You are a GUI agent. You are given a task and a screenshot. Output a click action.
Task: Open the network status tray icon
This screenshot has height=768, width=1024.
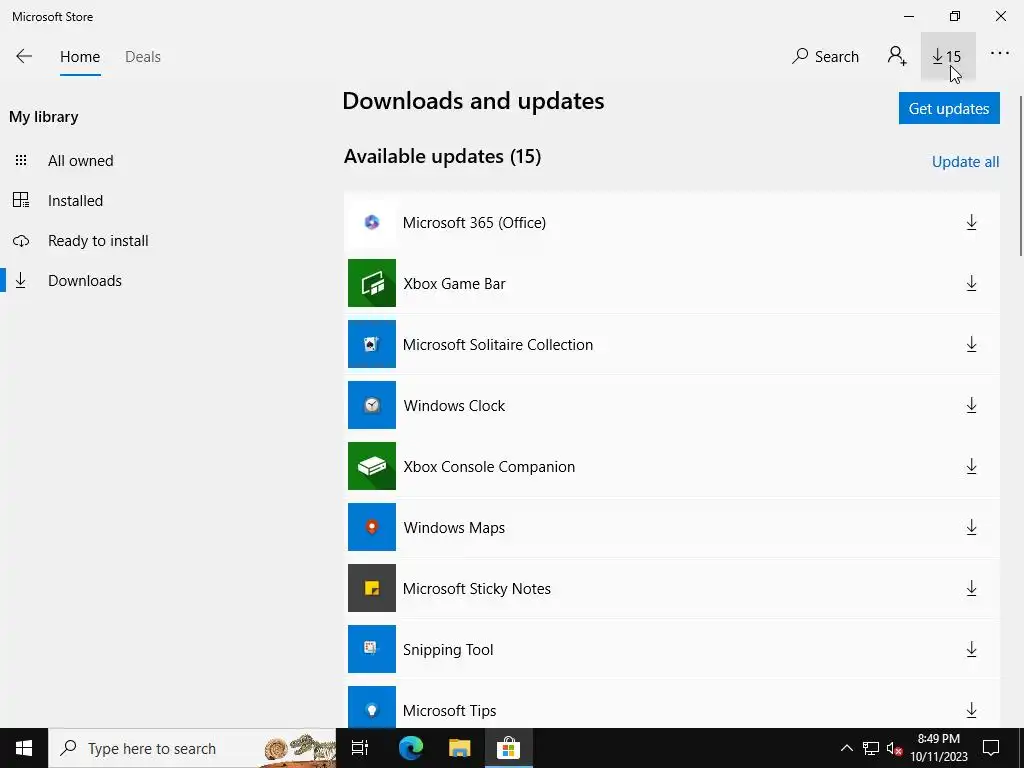871,748
